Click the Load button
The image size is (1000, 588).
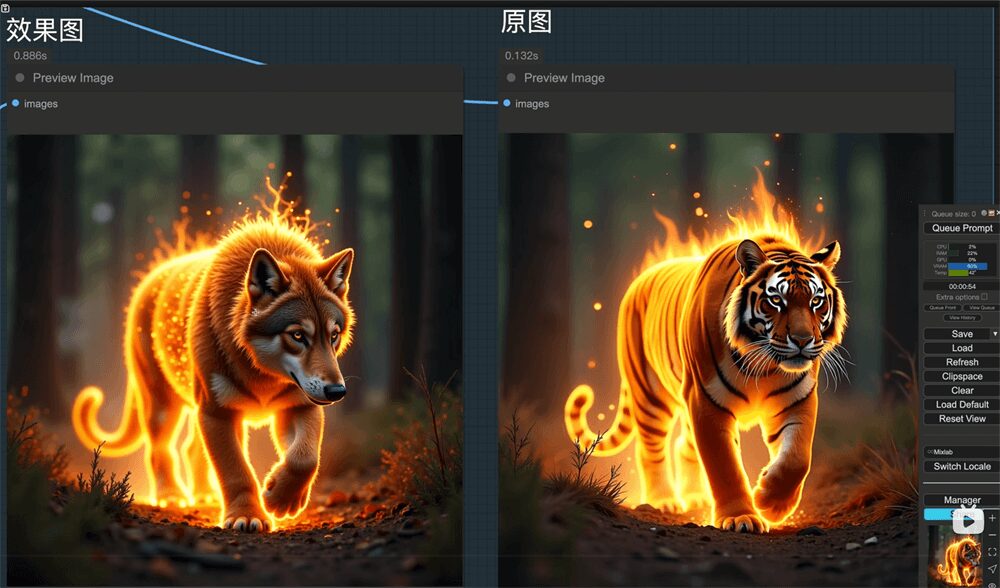[962, 348]
